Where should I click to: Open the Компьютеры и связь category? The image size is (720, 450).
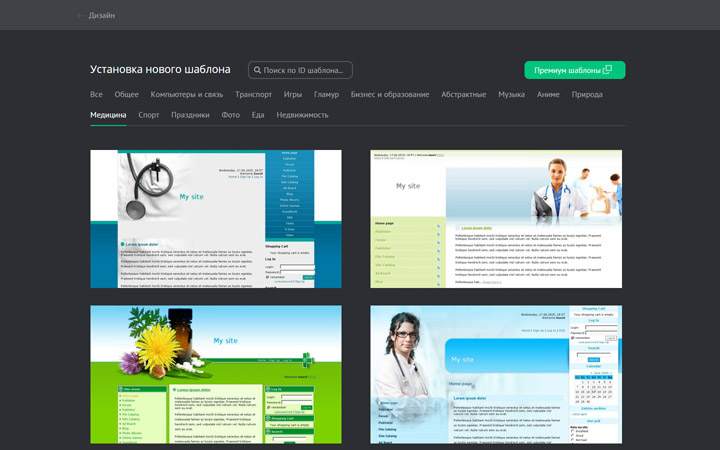(187, 95)
